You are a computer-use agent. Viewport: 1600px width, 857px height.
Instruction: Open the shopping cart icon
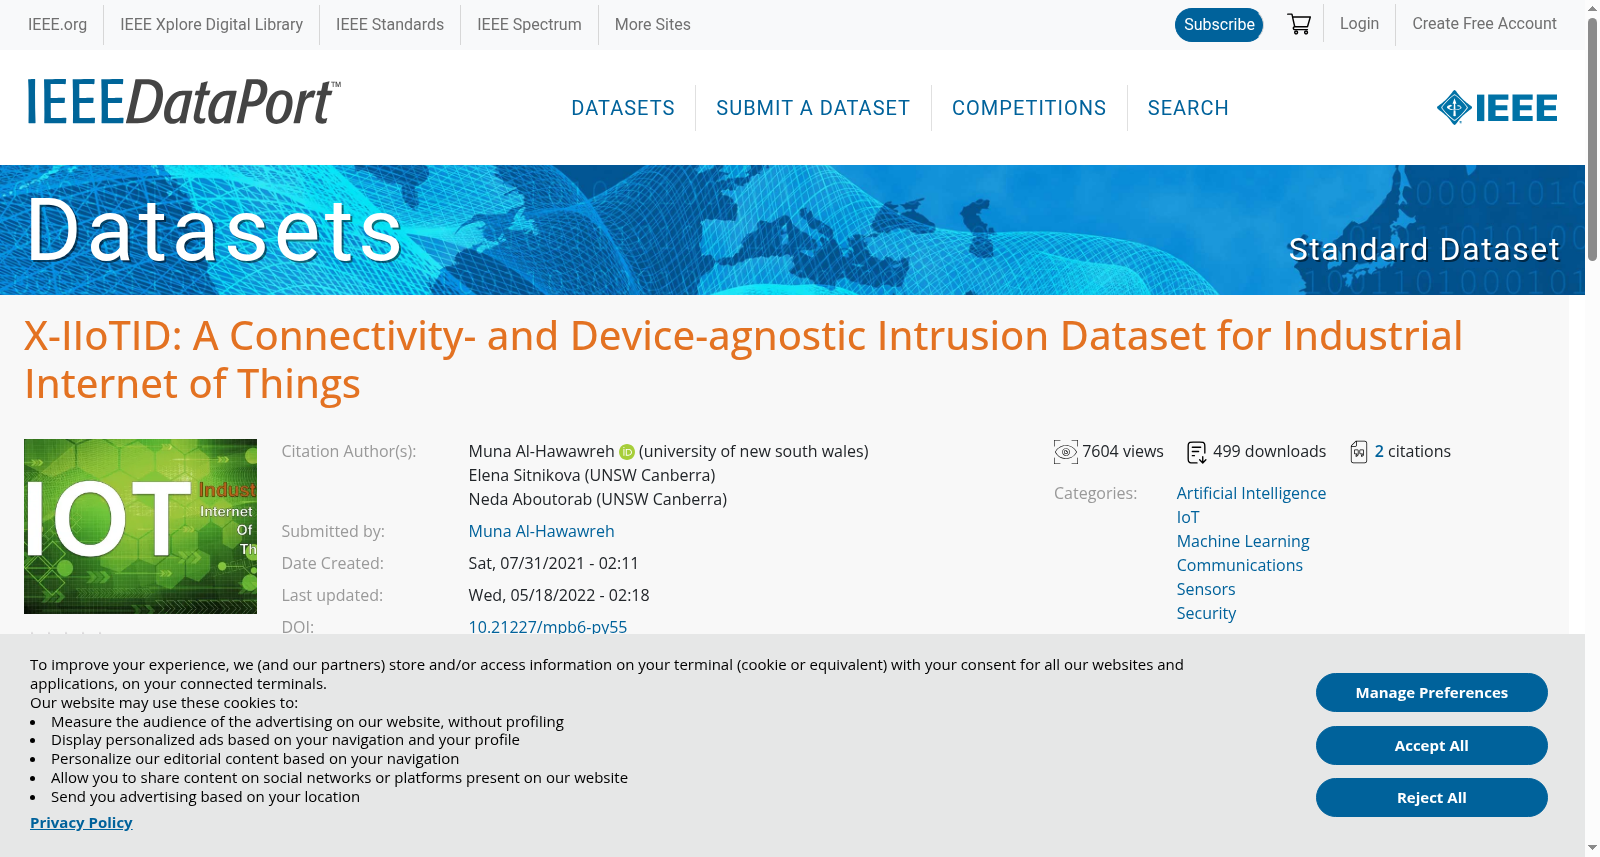pyautogui.click(x=1299, y=24)
